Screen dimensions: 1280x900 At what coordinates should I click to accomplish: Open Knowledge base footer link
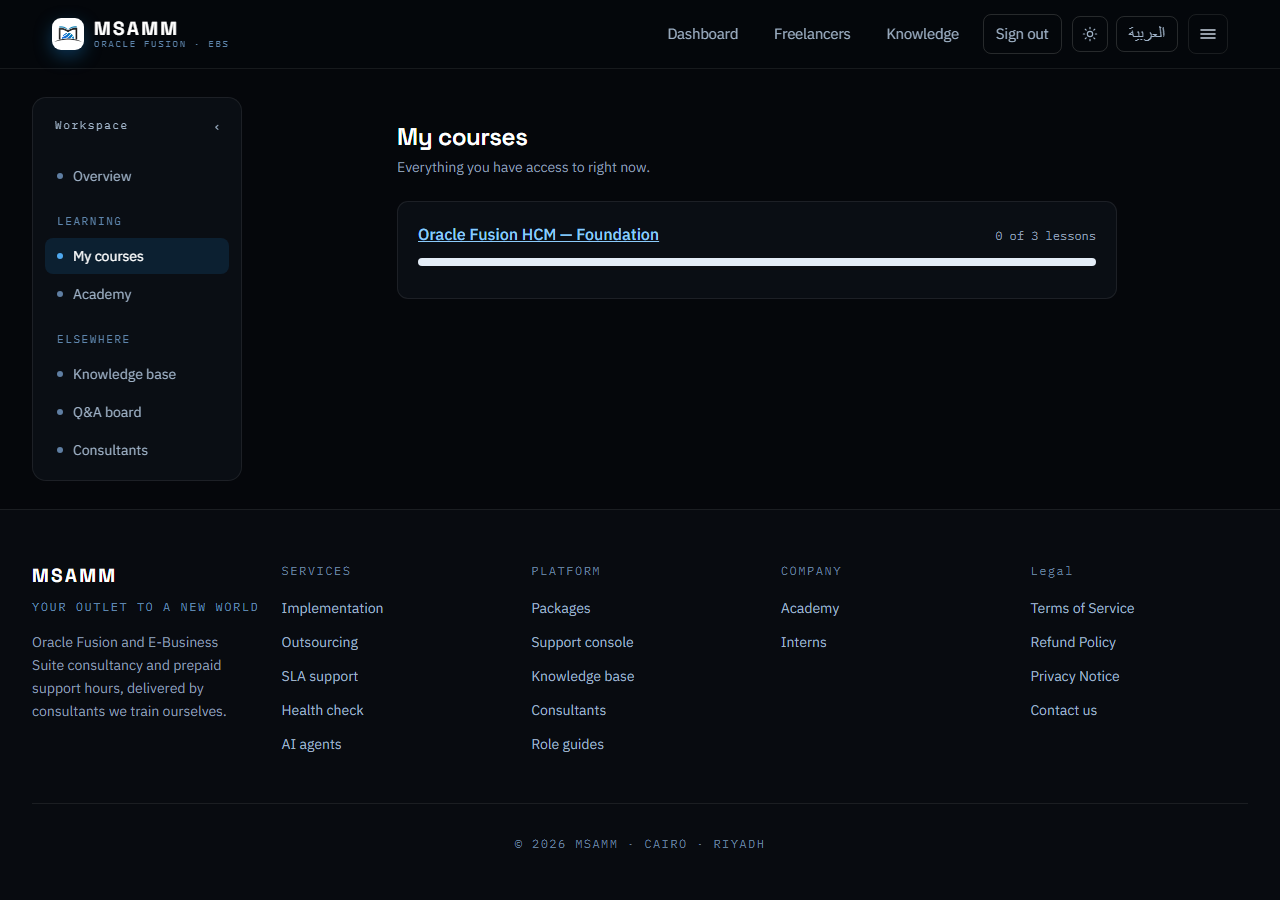[583, 676]
